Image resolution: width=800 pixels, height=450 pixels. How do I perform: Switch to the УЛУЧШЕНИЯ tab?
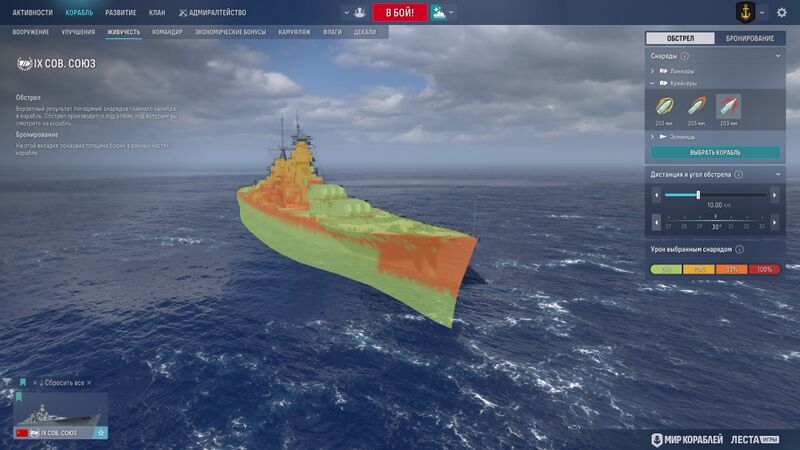tap(78, 32)
